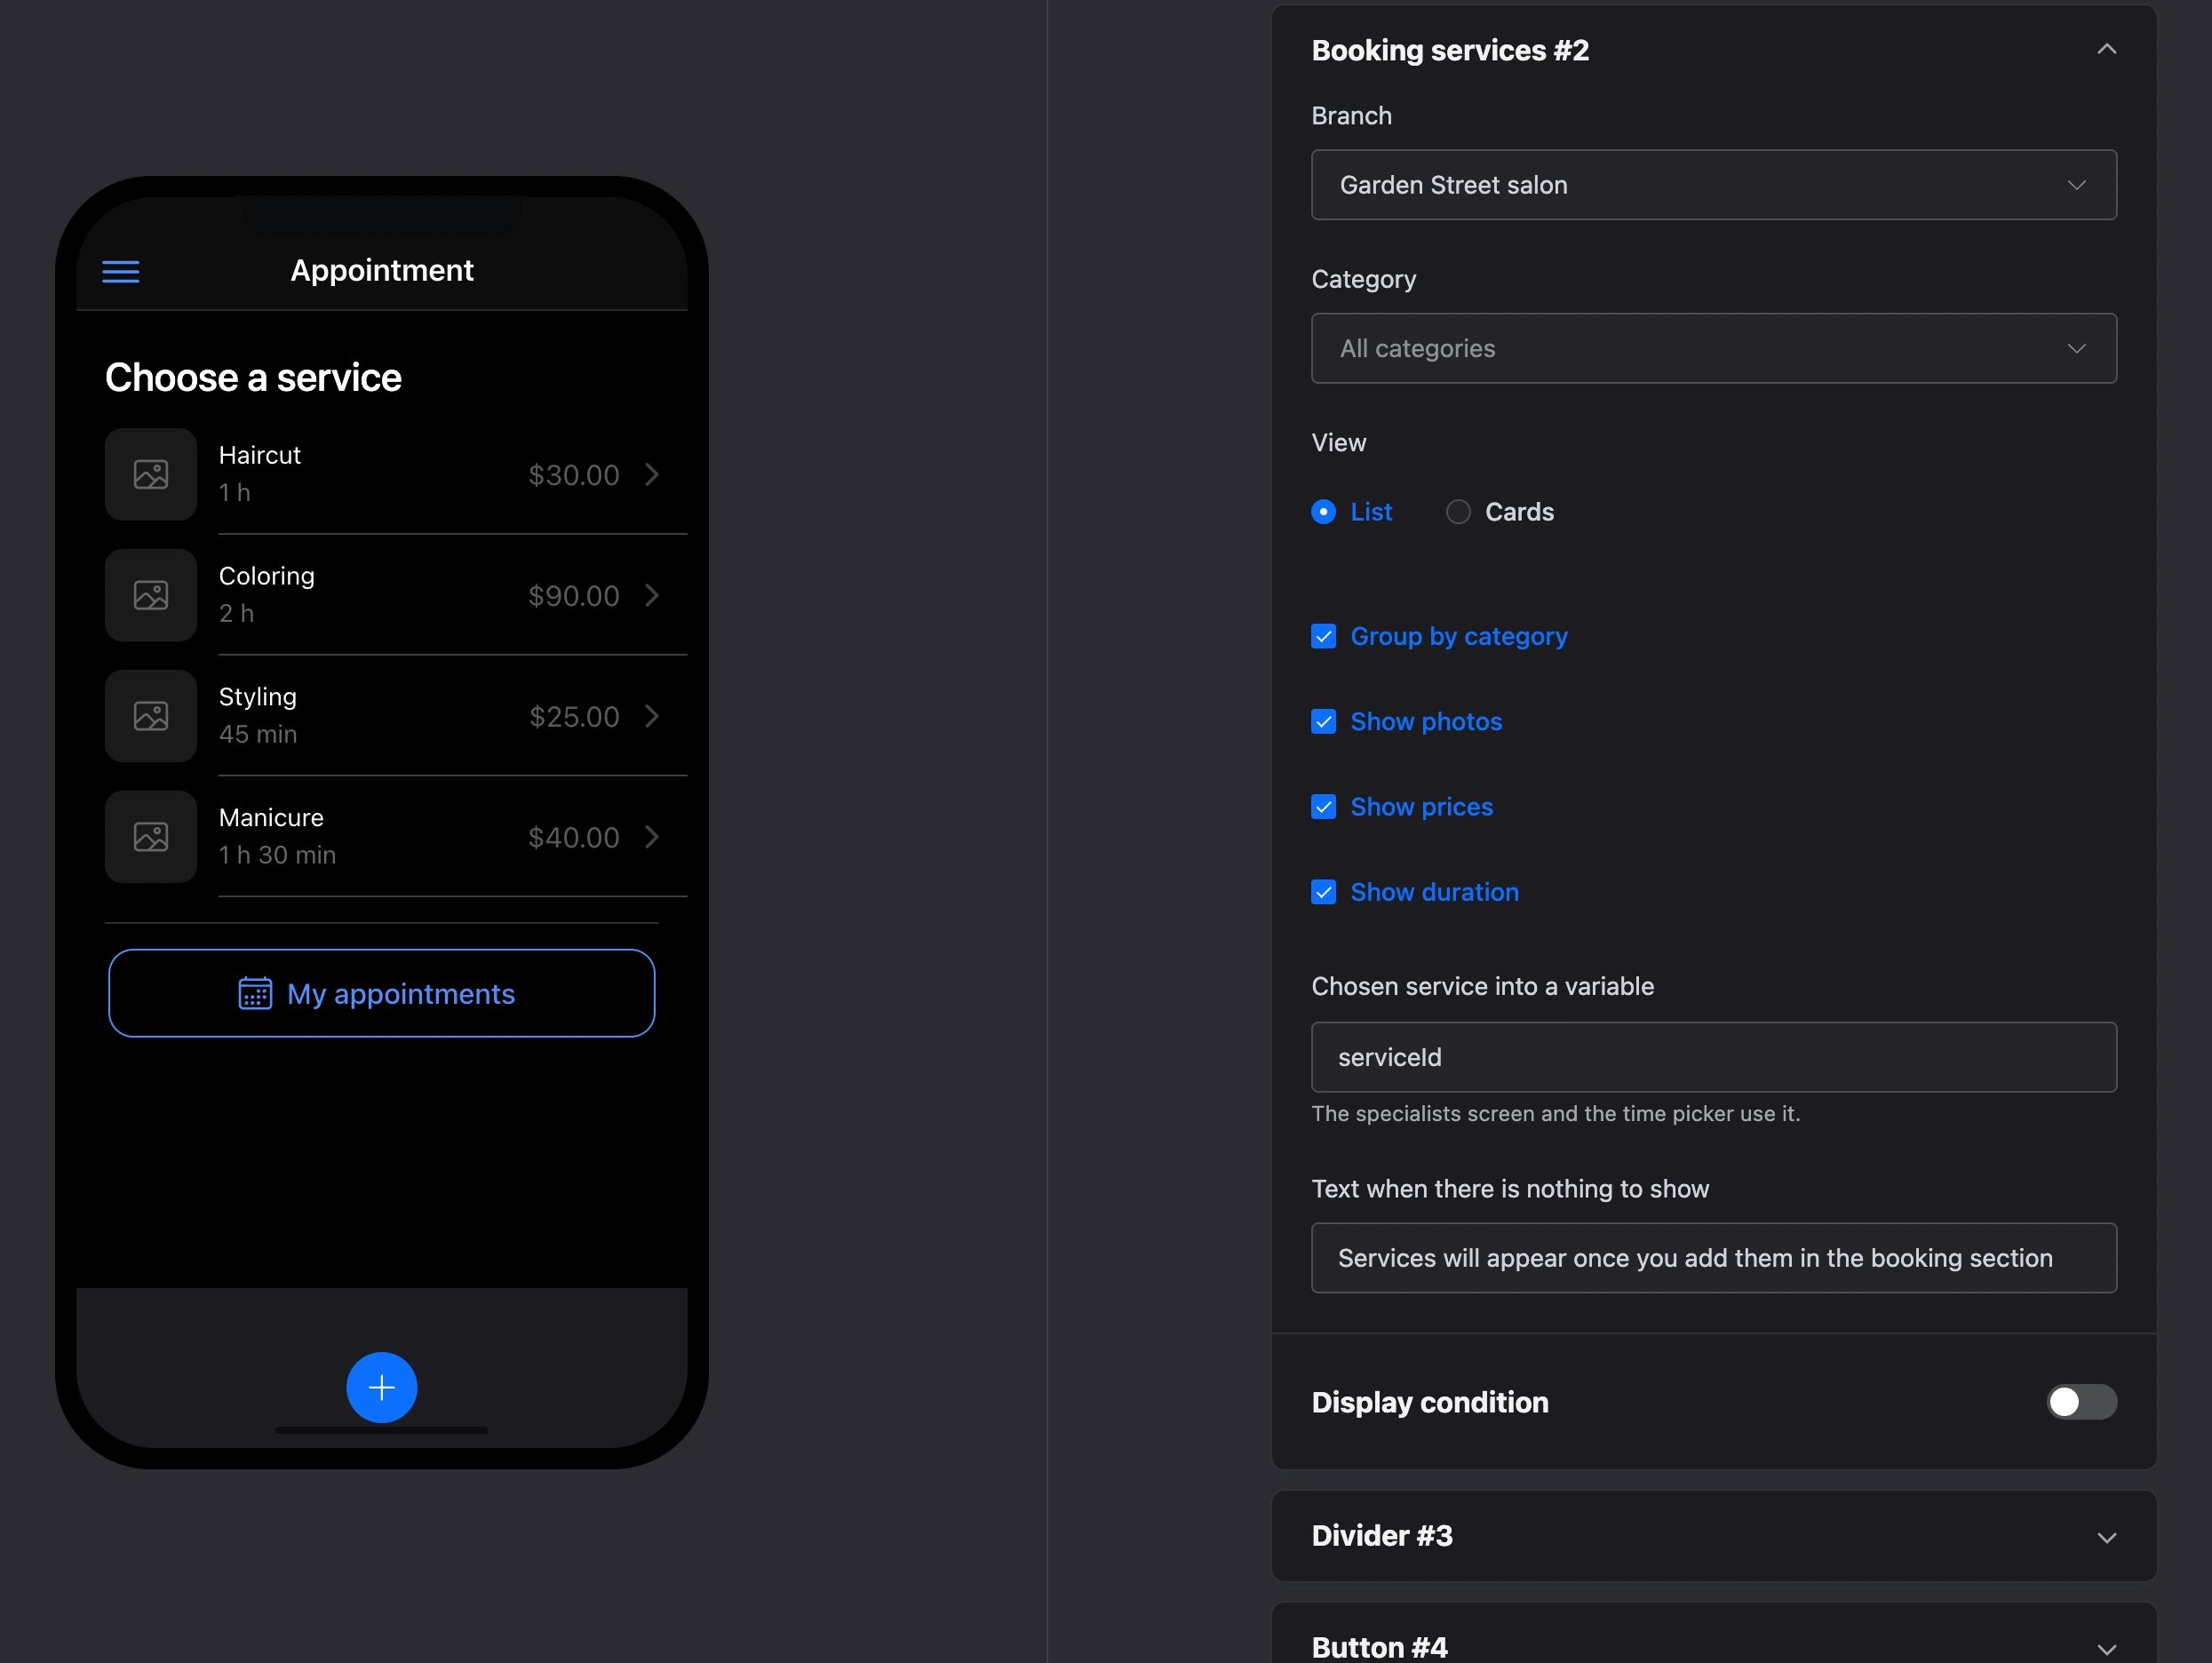Image resolution: width=2212 pixels, height=1663 pixels.
Task: Expand the Divider #3 panel
Action: pyautogui.click(x=2106, y=1537)
